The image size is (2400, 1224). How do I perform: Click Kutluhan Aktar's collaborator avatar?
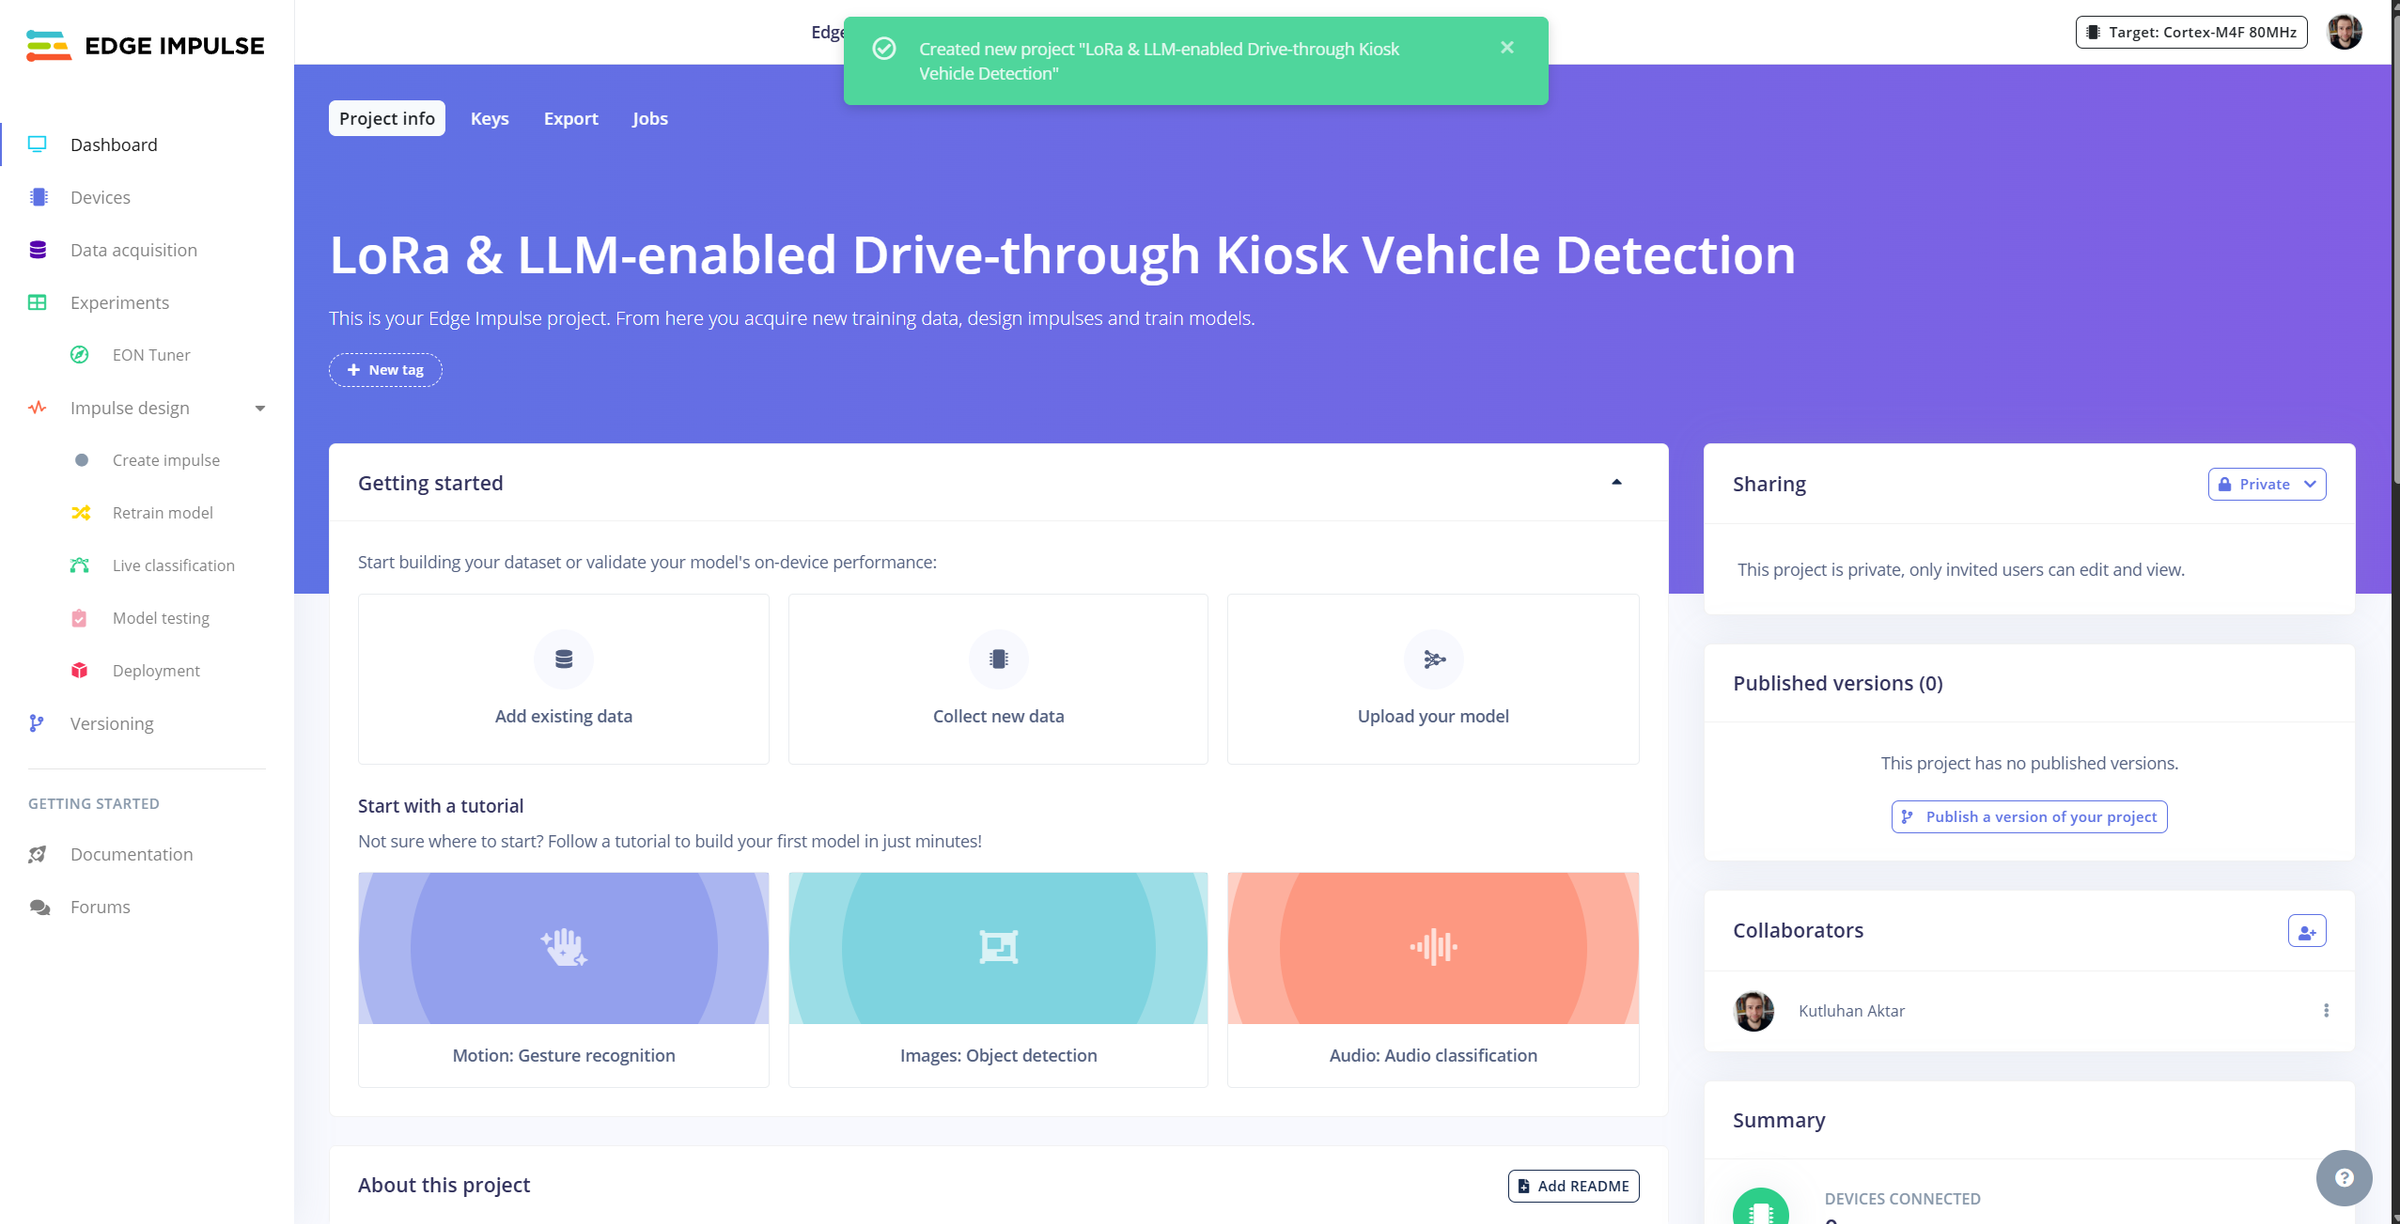(x=1754, y=1011)
